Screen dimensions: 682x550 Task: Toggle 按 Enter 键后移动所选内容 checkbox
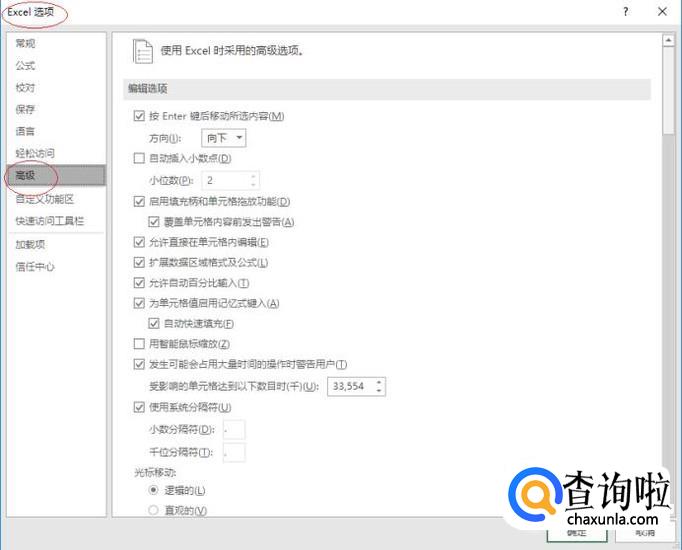[x=139, y=116]
